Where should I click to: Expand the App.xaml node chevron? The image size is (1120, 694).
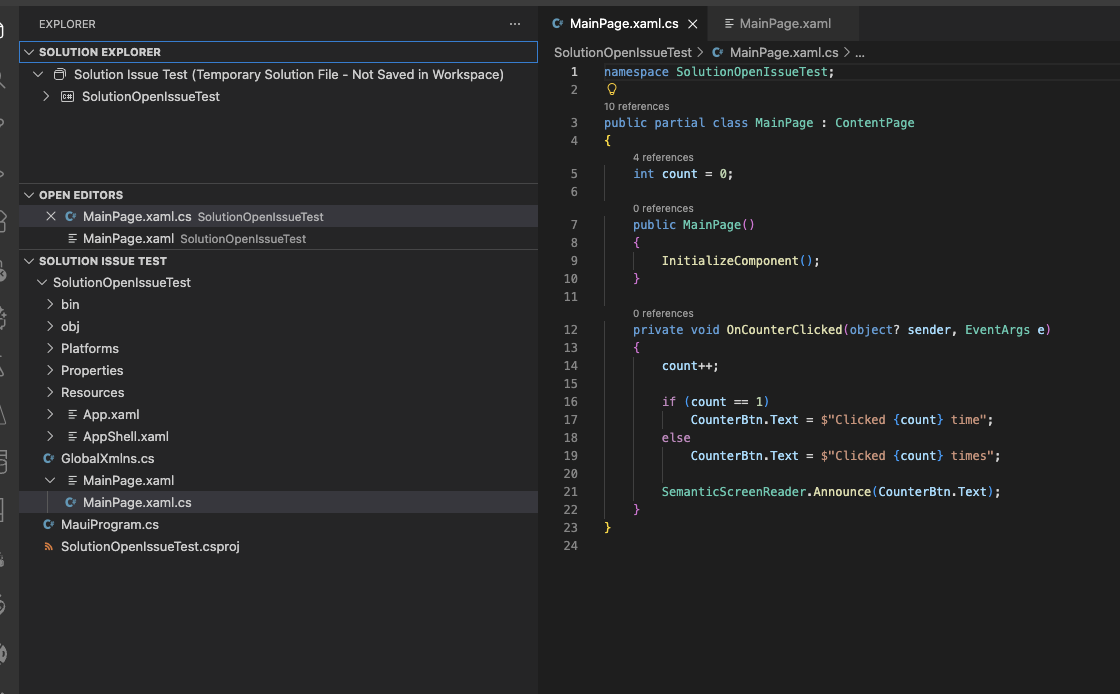click(x=49, y=415)
